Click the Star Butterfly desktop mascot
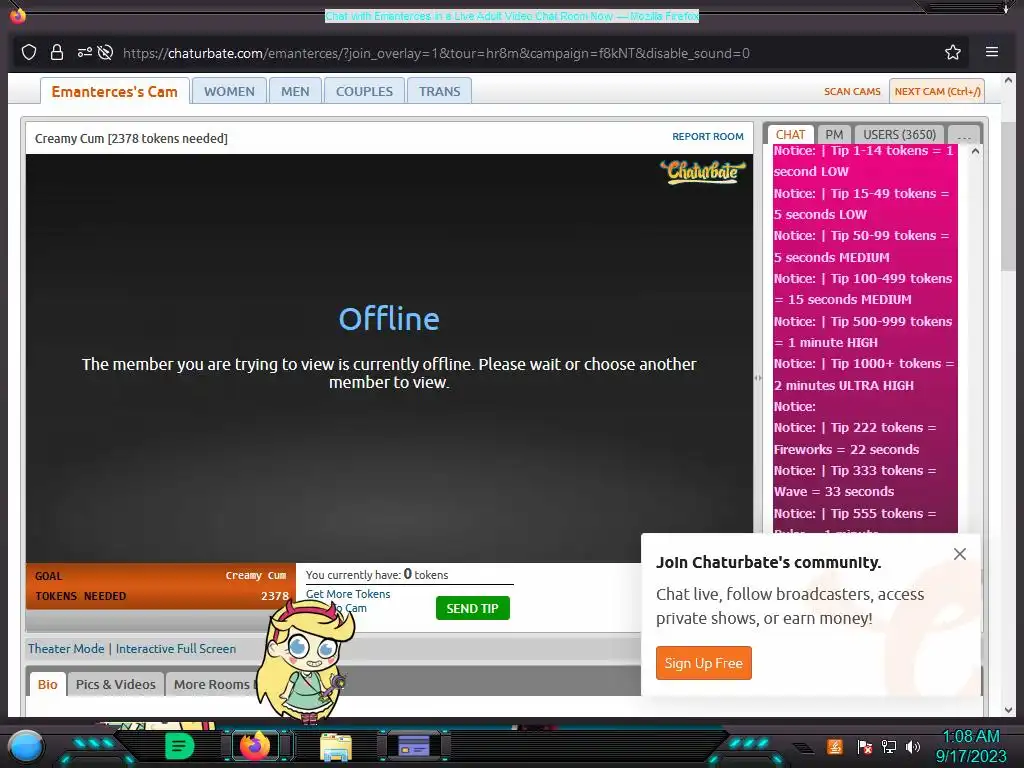 [305, 661]
